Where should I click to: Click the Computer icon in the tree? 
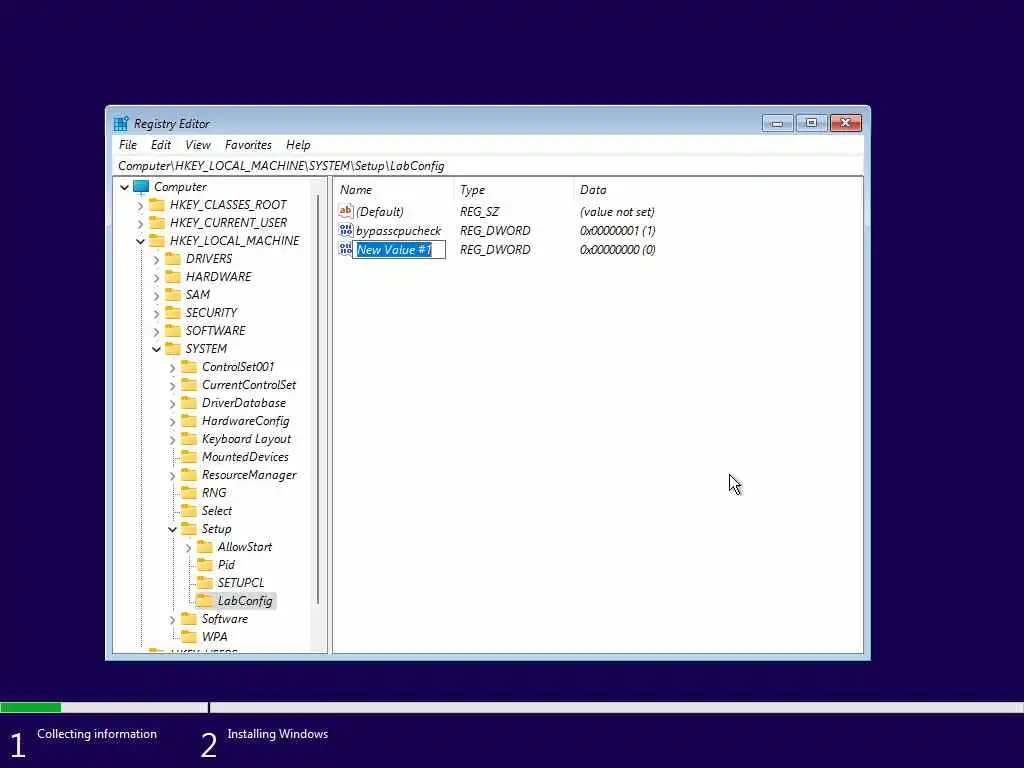pyautogui.click(x=141, y=187)
